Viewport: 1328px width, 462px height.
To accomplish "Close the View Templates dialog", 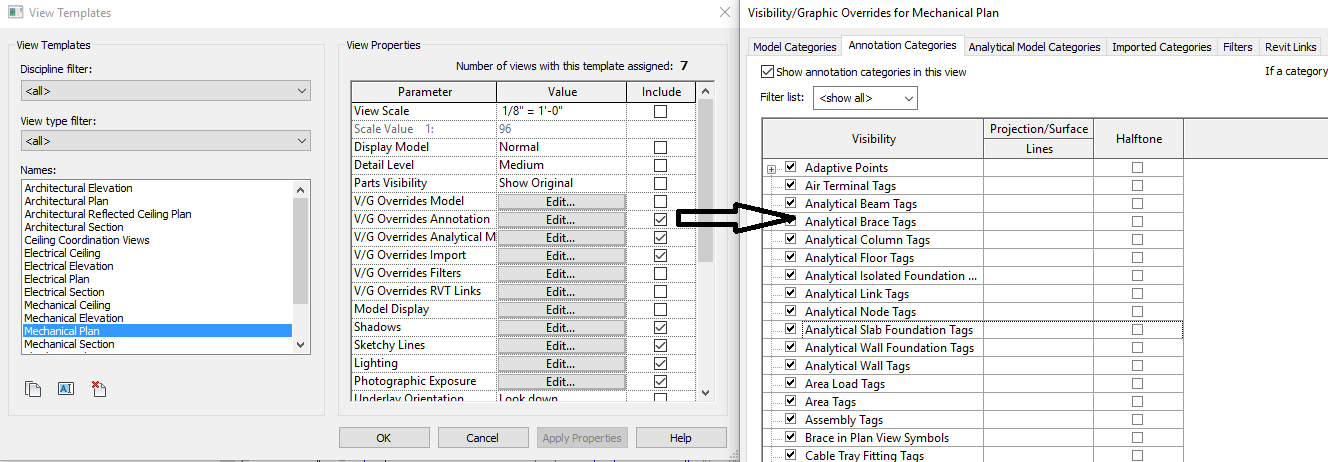I will (x=725, y=13).
